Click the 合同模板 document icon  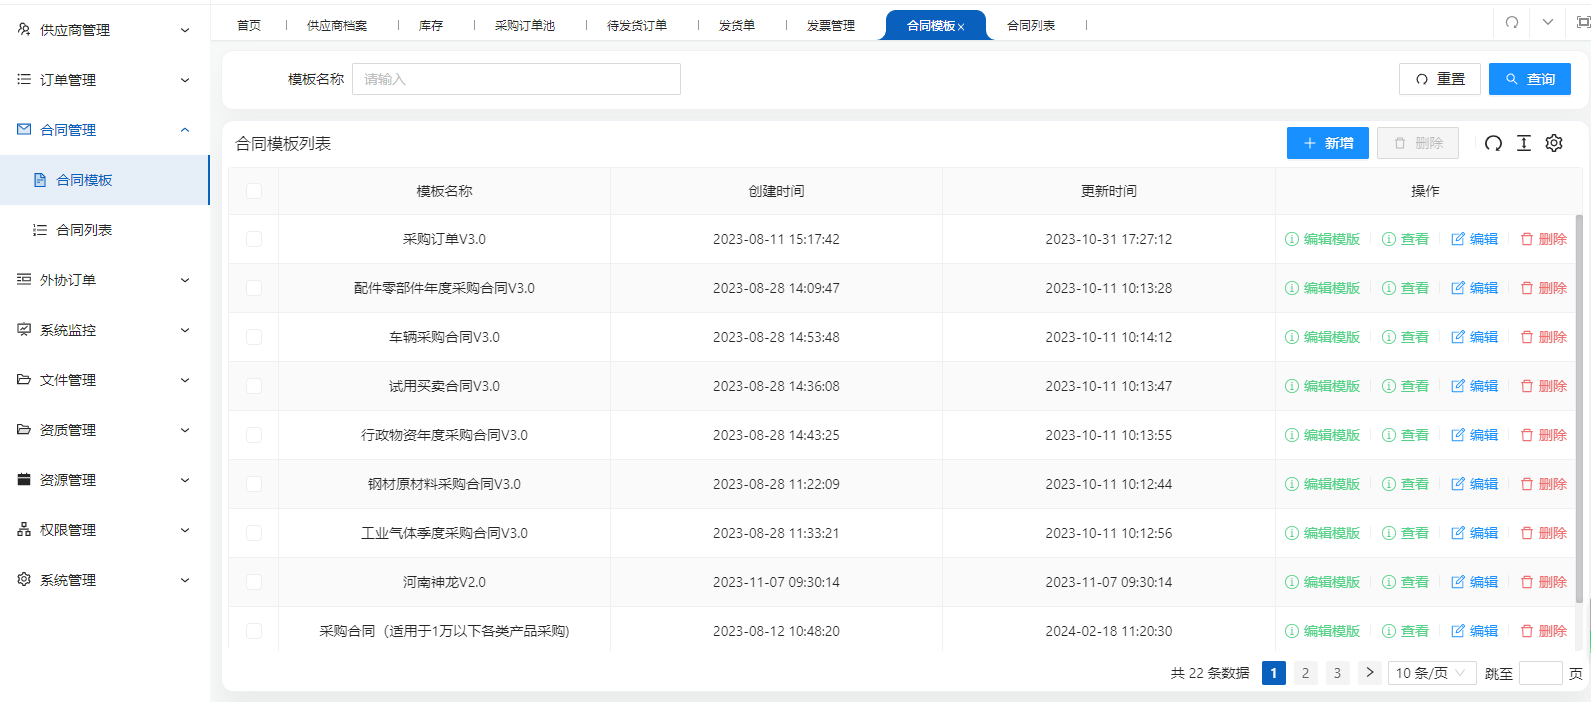pyautogui.click(x=40, y=180)
